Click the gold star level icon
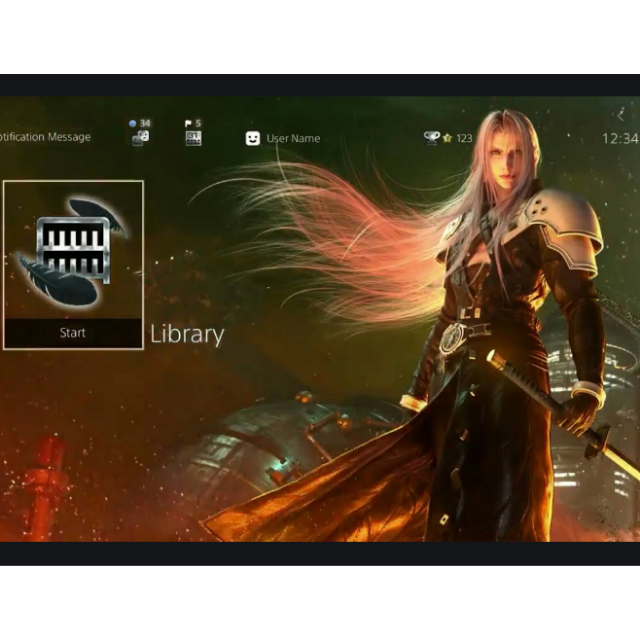The width and height of the screenshot is (640, 640). click(447, 138)
